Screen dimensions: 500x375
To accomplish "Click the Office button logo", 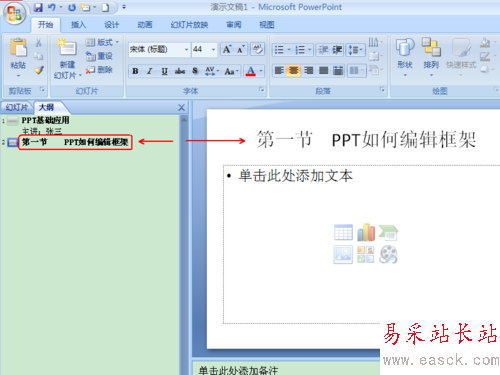I will pyautogui.click(x=14, y=14).
